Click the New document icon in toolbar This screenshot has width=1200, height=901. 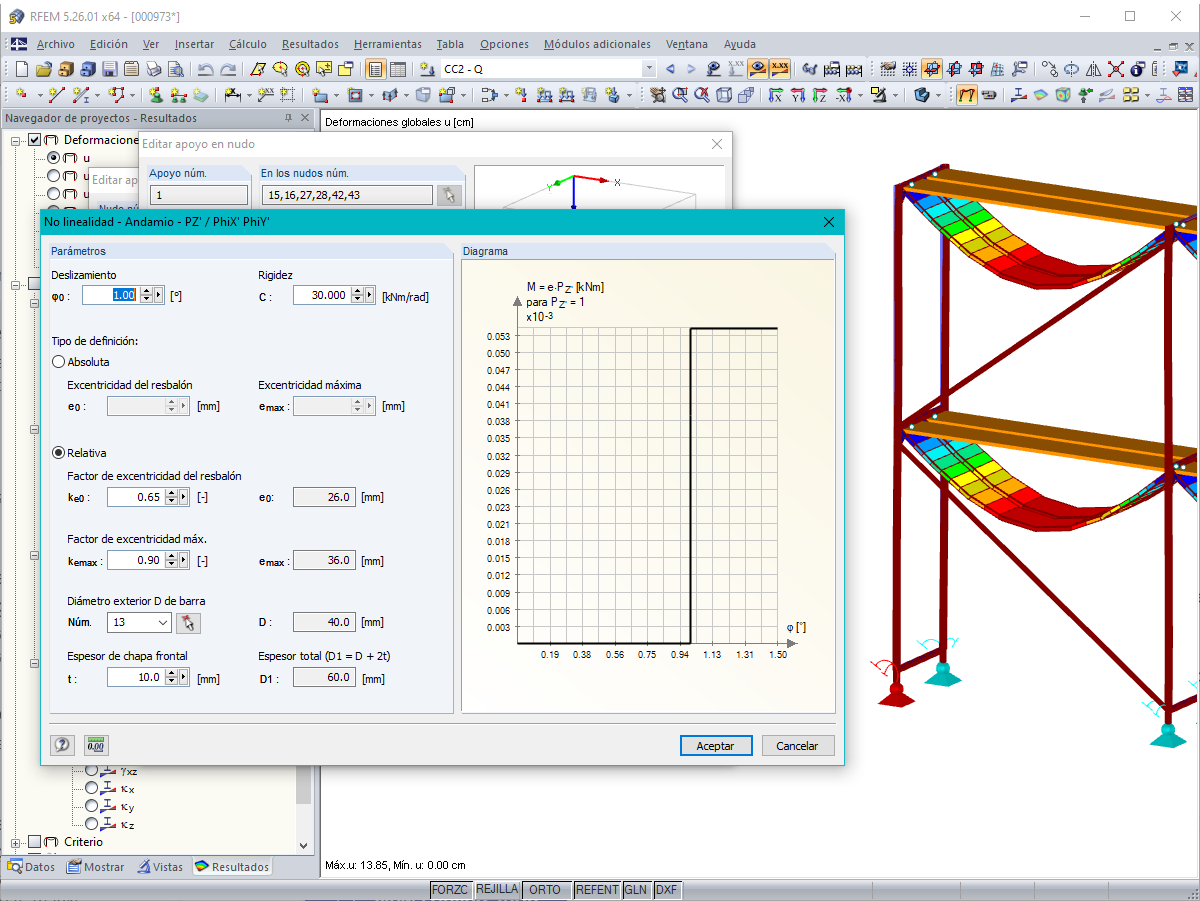(x=21, y=69)
